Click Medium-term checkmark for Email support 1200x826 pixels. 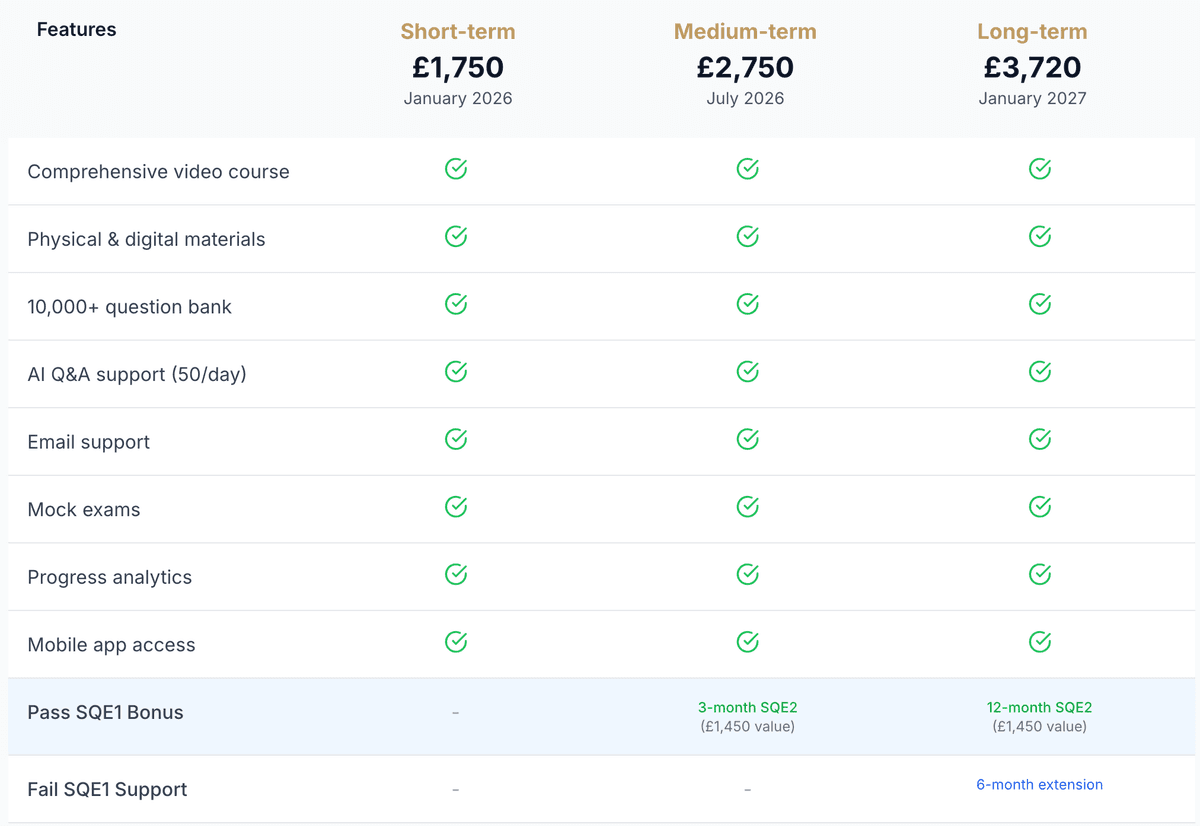[x=747, y=439]
